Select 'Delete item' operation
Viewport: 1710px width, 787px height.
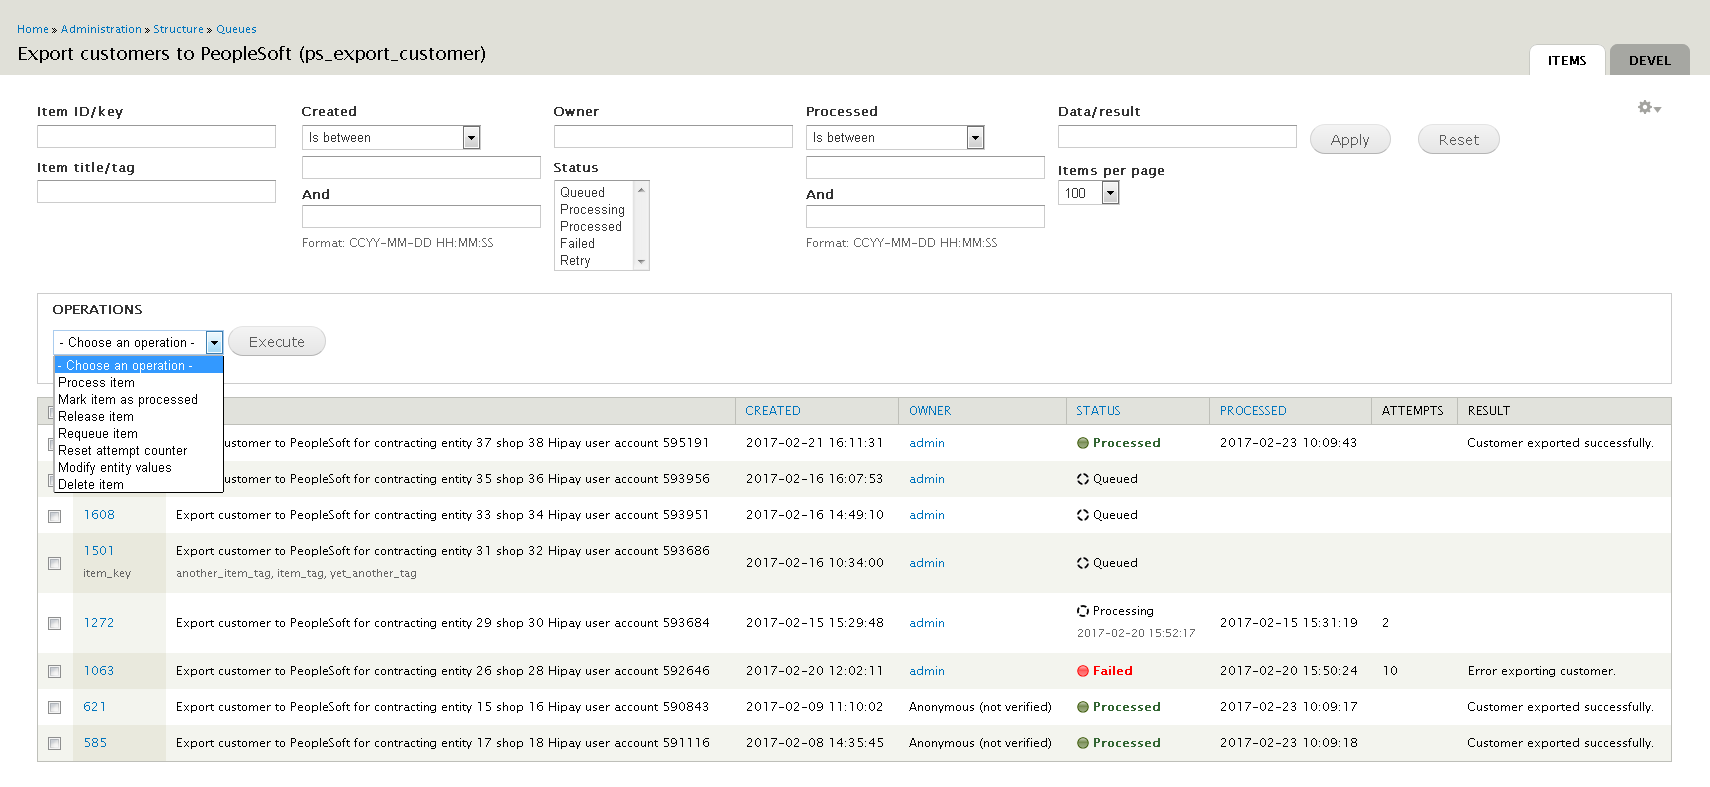138,485
